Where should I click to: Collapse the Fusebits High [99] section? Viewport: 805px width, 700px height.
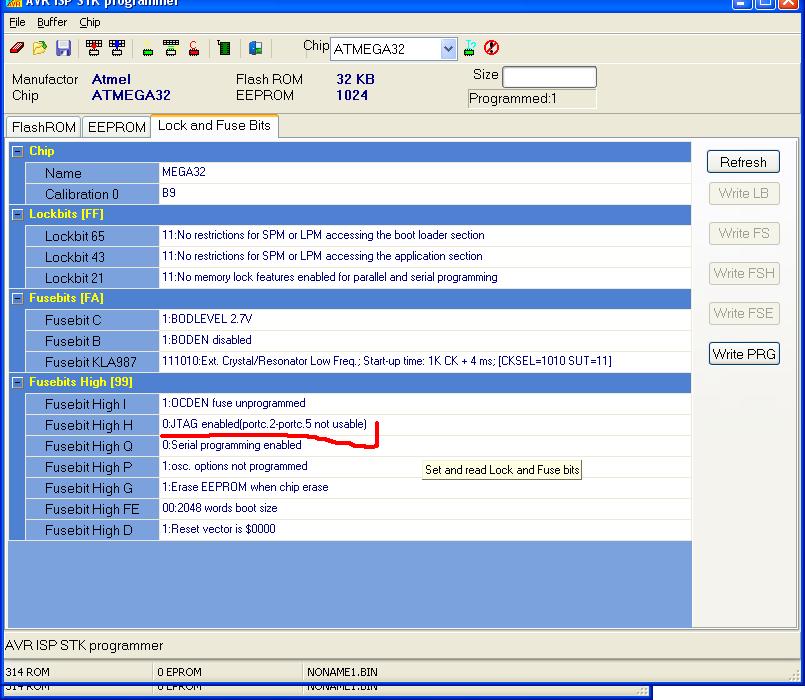tap(17, 382)
